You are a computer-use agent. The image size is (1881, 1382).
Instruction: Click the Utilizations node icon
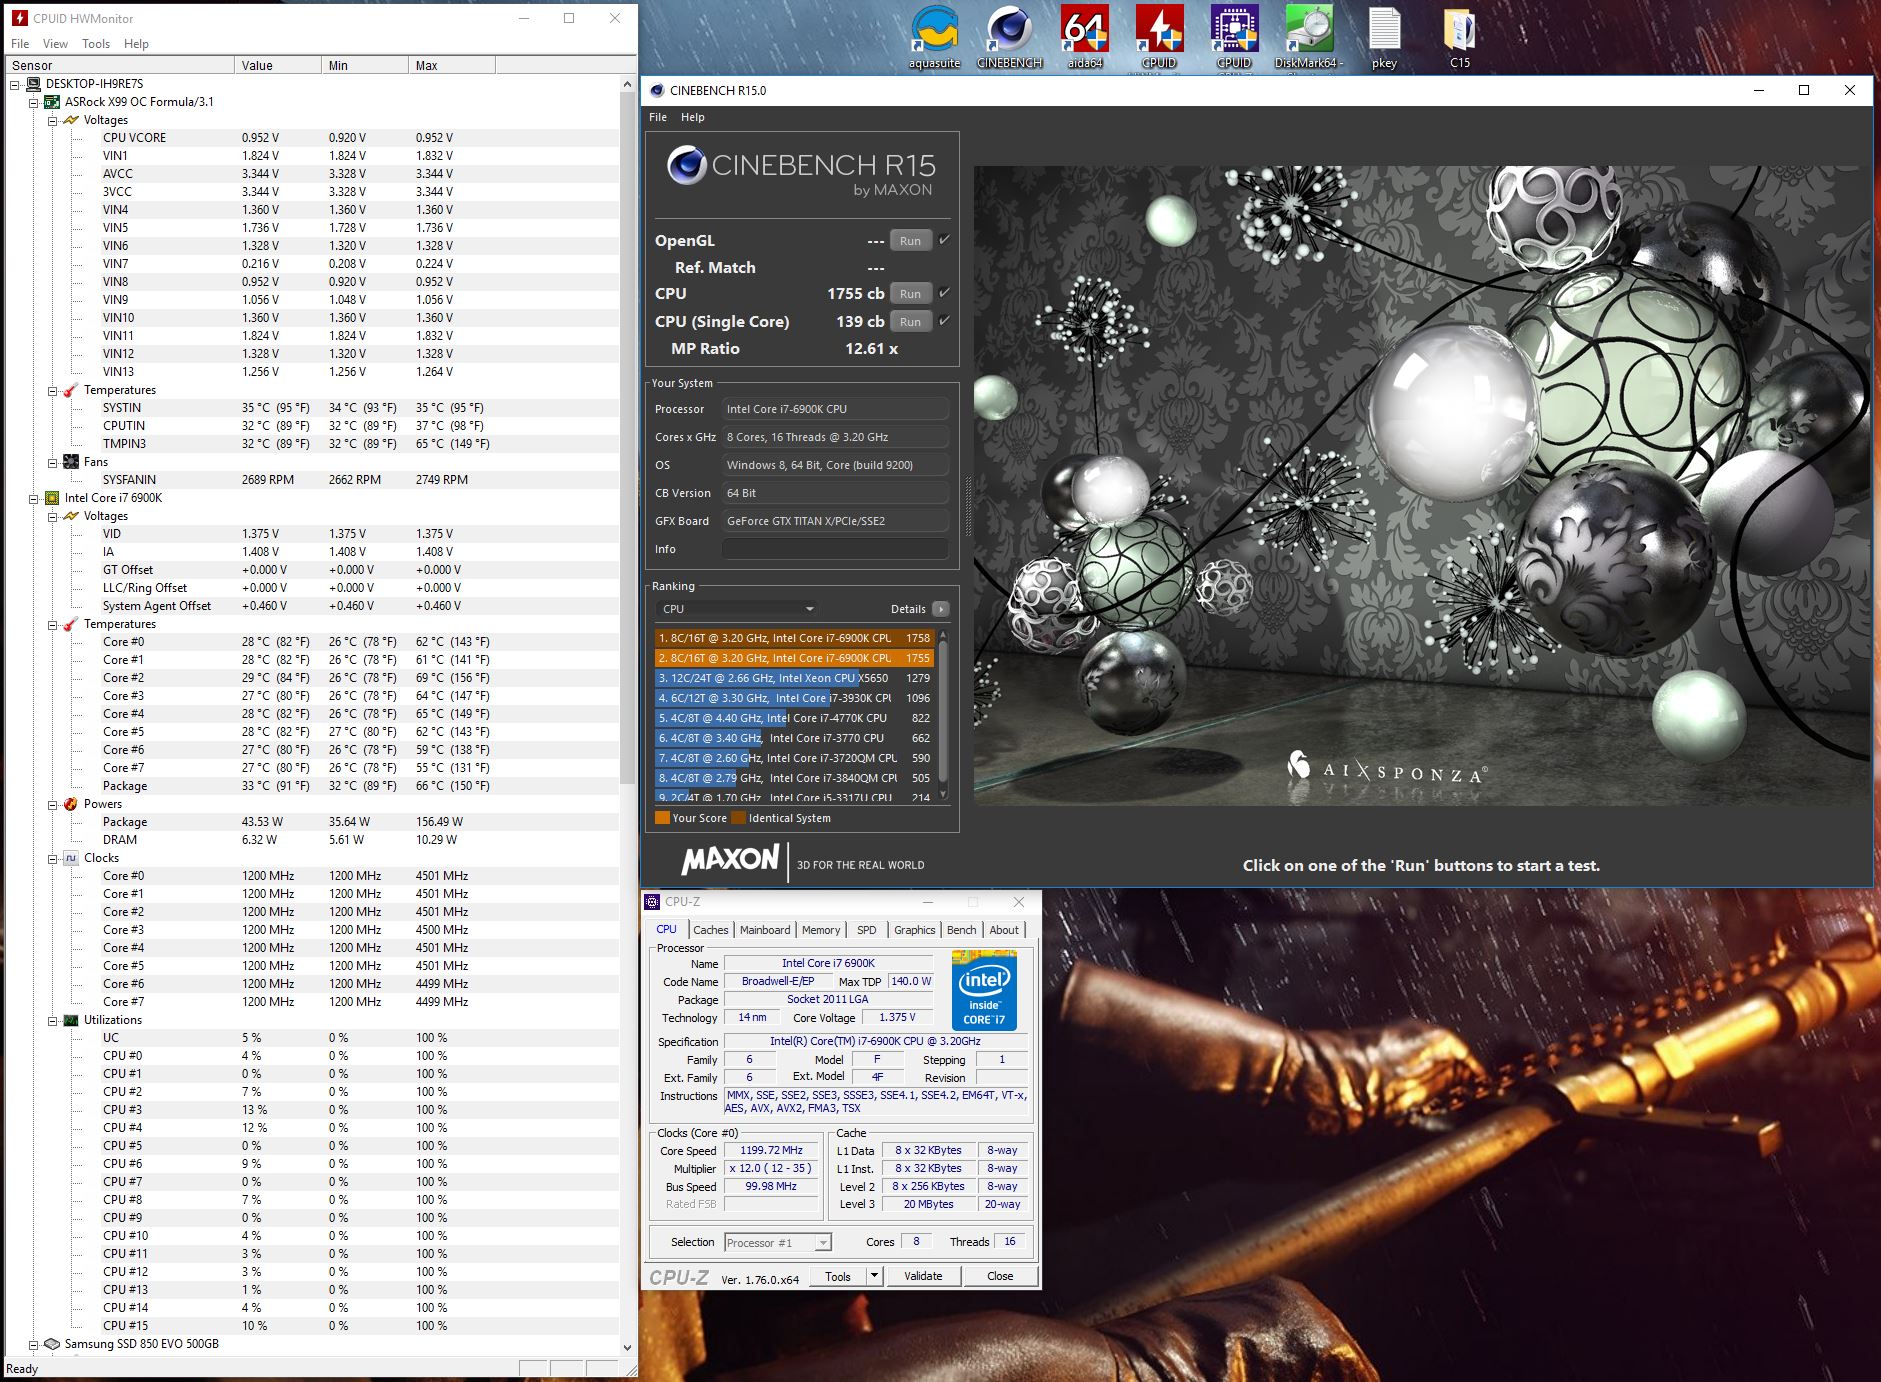[x=71, y=1020]
